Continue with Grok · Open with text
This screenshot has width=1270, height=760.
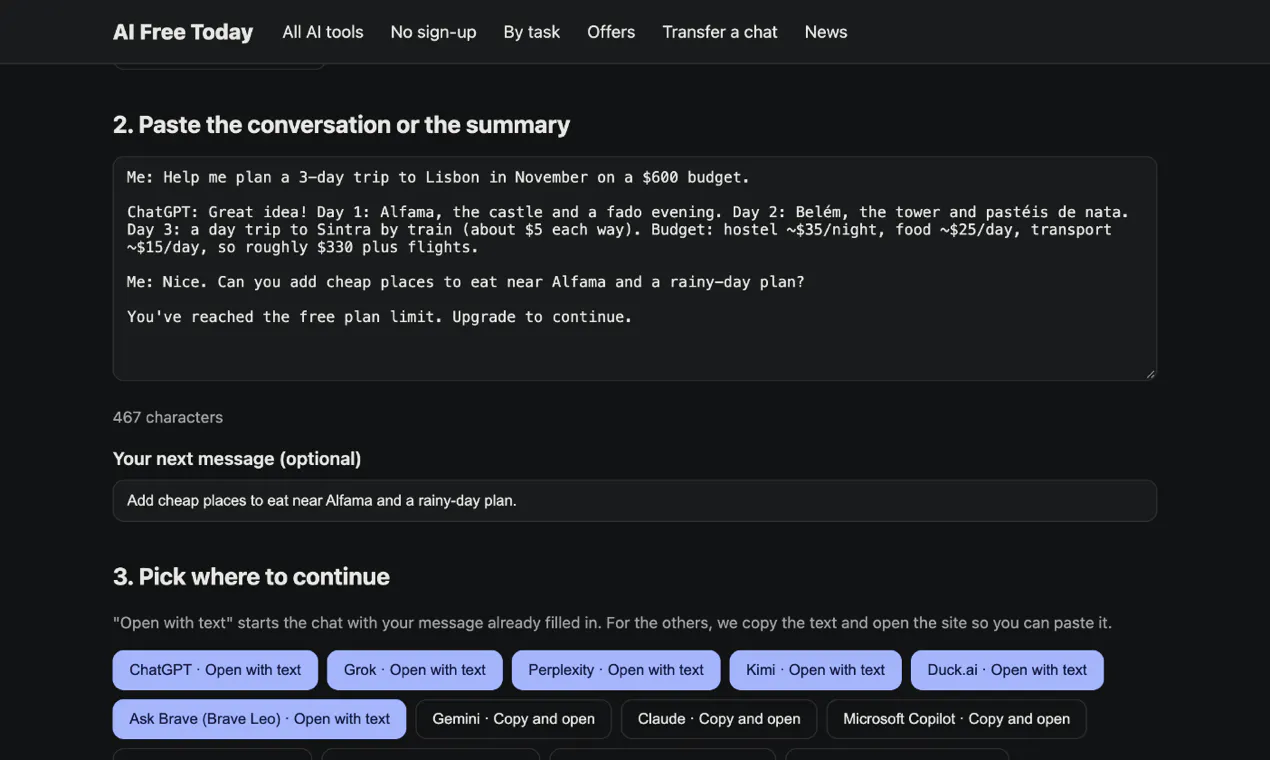click(x=415, y=670)
